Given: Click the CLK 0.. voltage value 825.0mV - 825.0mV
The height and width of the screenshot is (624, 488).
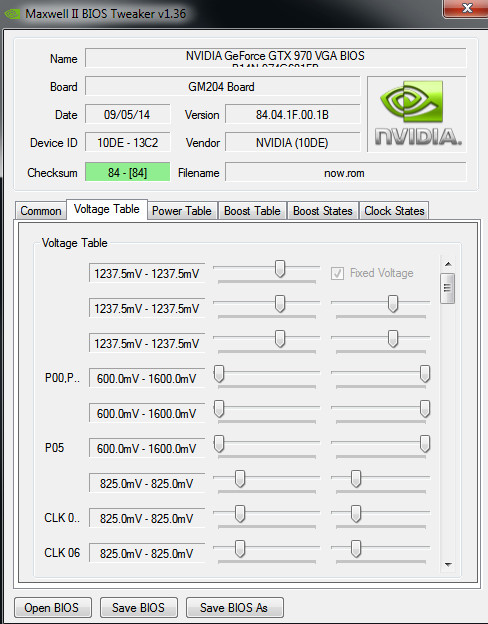Looking at the screenshot, I should tap(147, 519).
